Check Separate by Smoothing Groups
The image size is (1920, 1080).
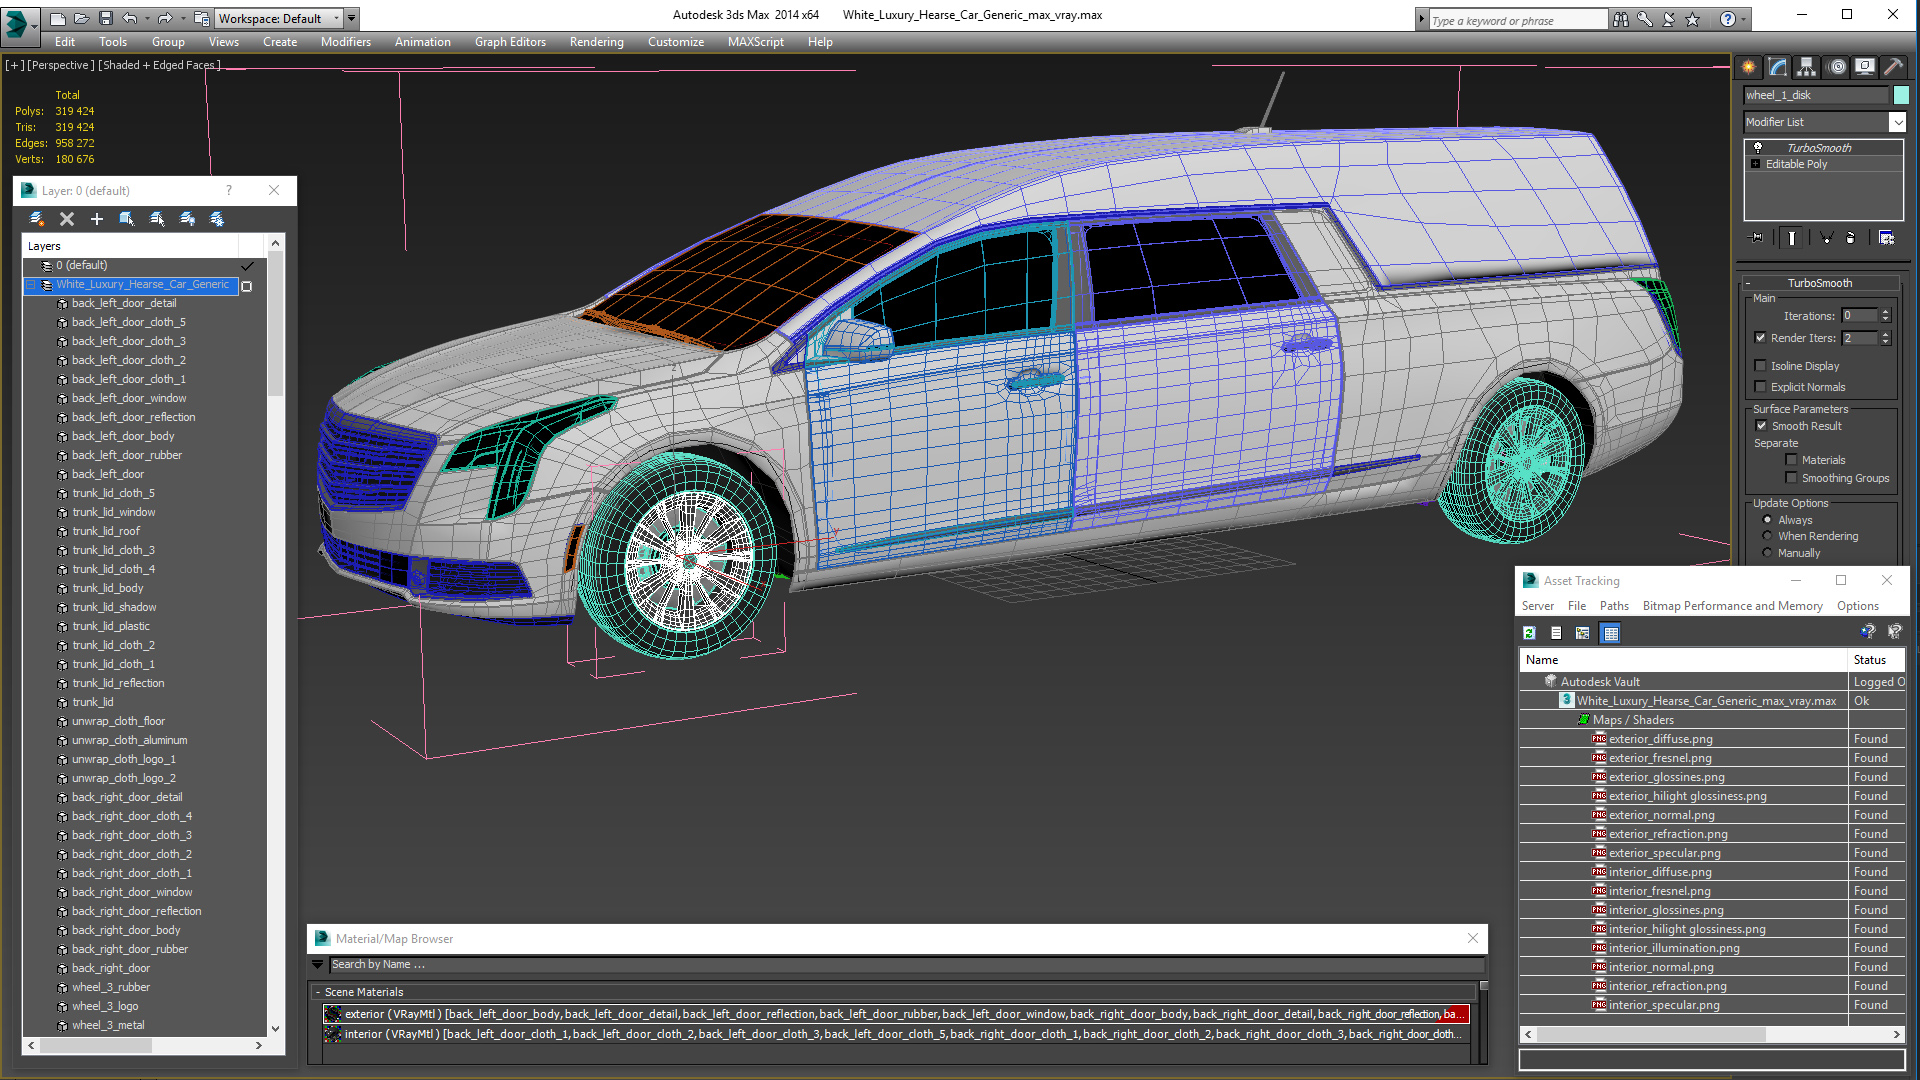click(x=1791, y=478)
